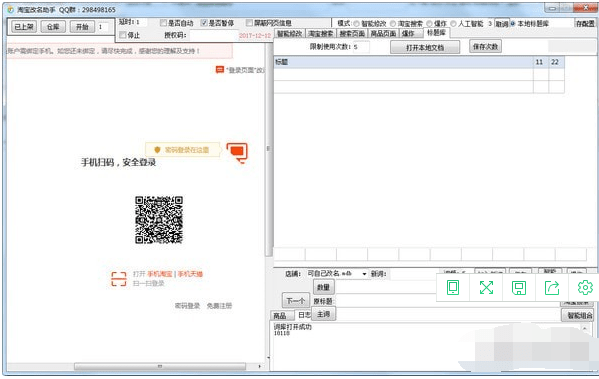Tick the 停止 checkbox
This screenshot has height=379, width=599.
pos(123,35)
